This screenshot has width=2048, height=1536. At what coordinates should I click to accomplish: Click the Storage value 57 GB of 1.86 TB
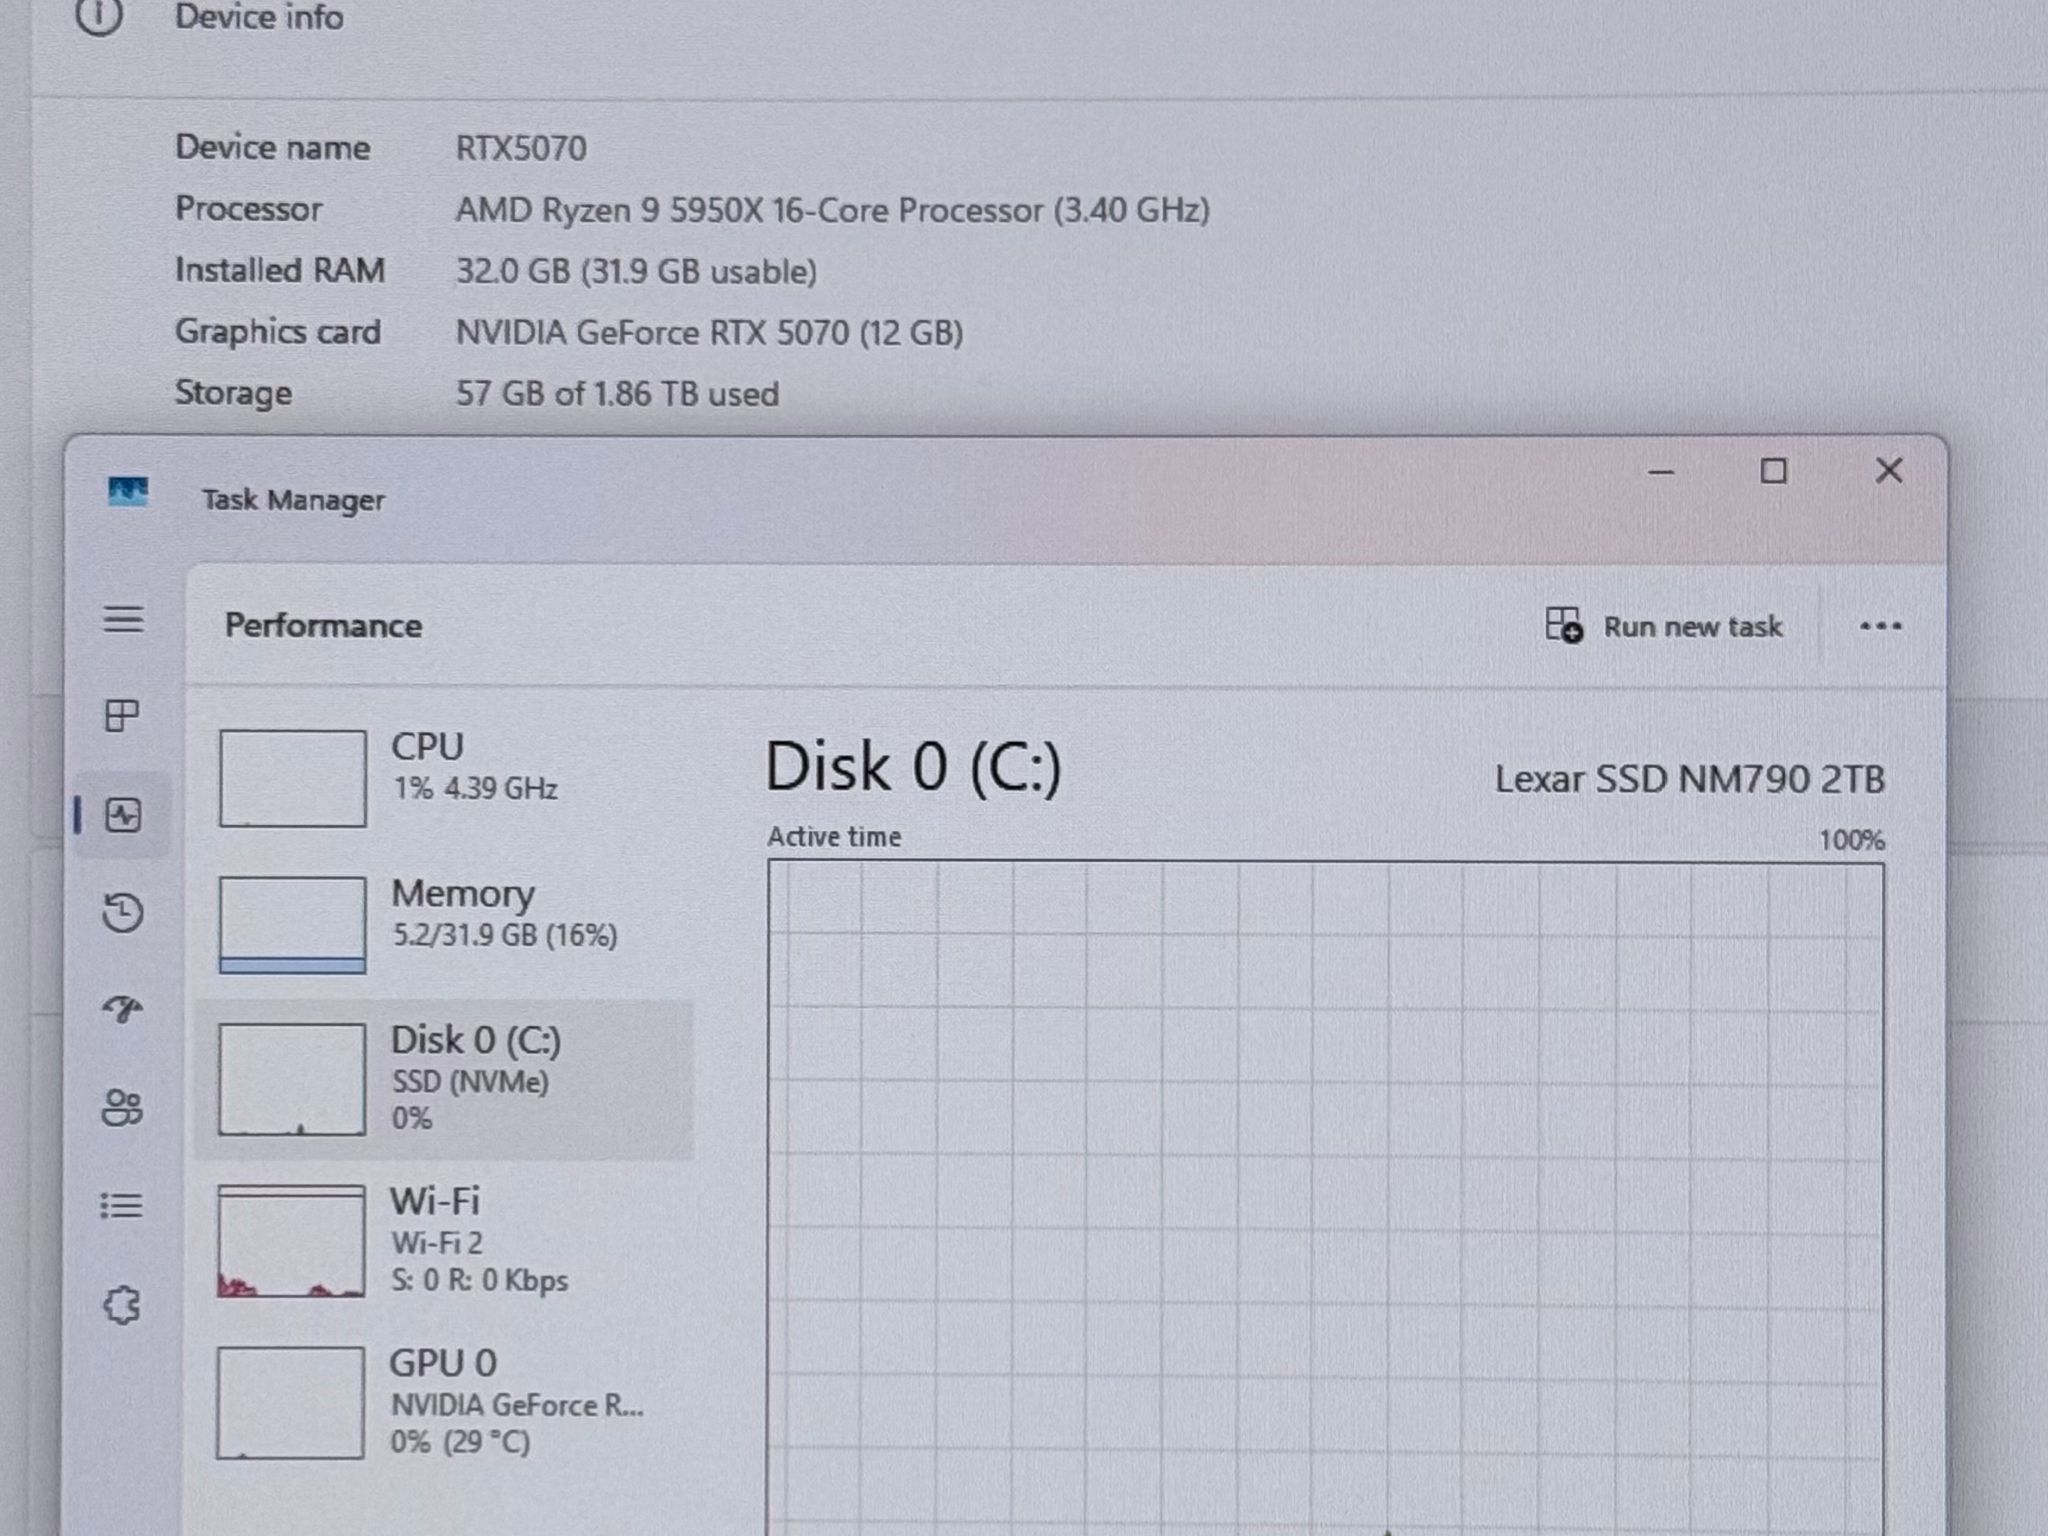[x=617, y=394]
